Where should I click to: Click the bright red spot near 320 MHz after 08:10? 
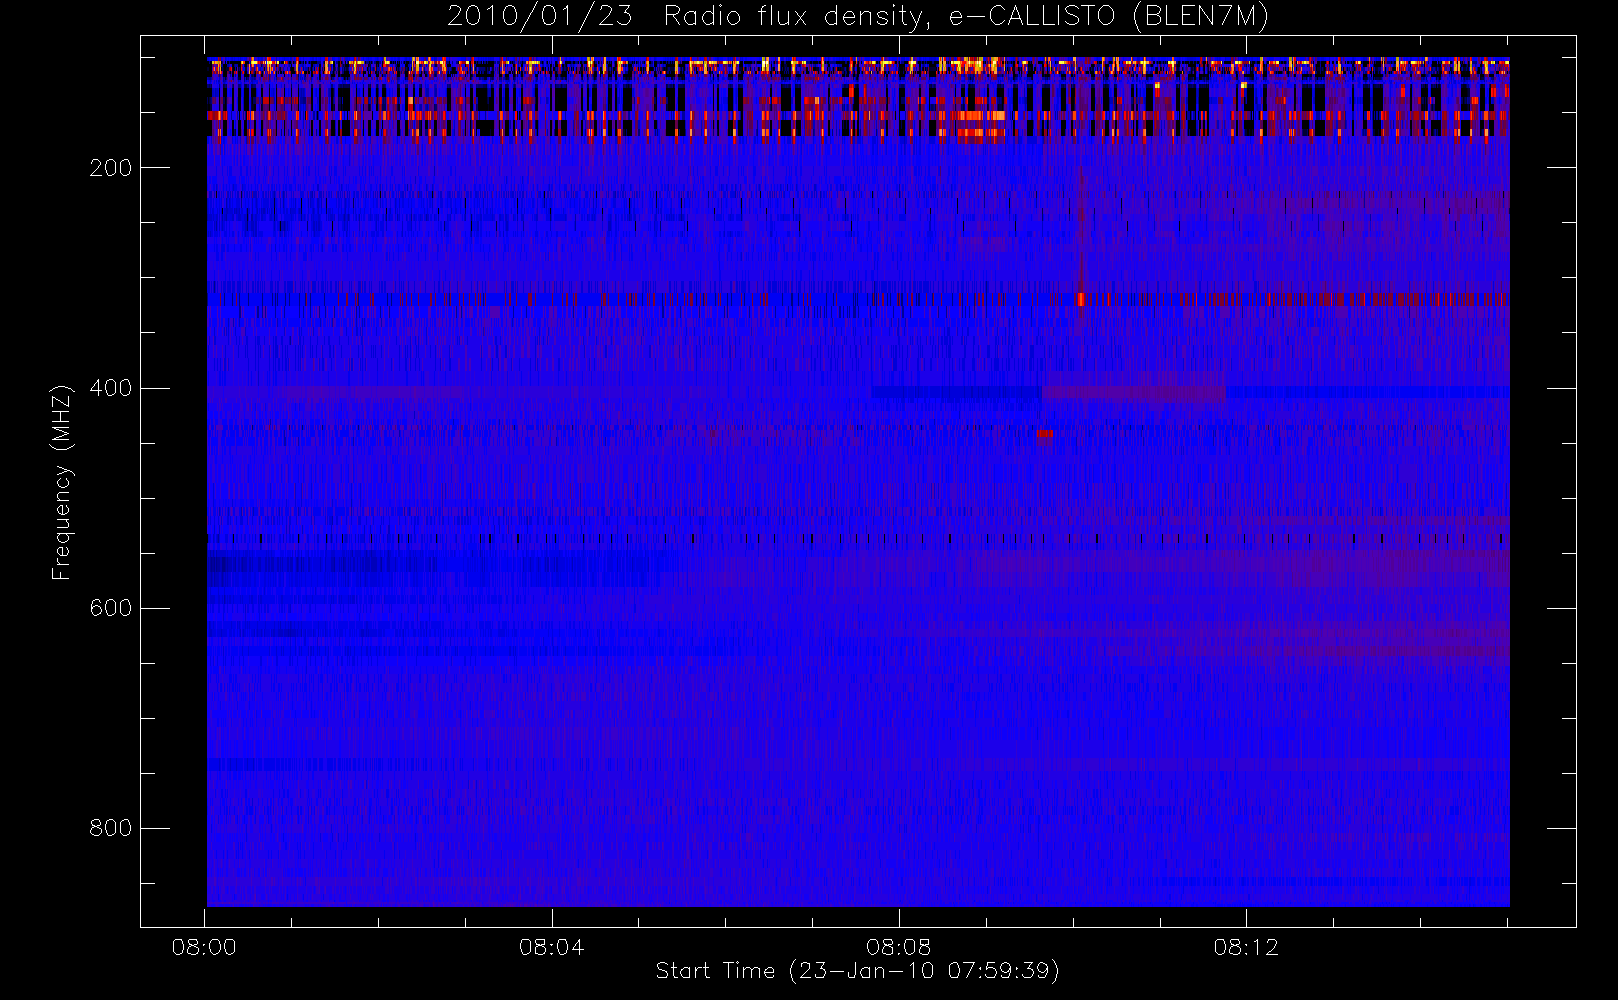[x=1081, y=299]
